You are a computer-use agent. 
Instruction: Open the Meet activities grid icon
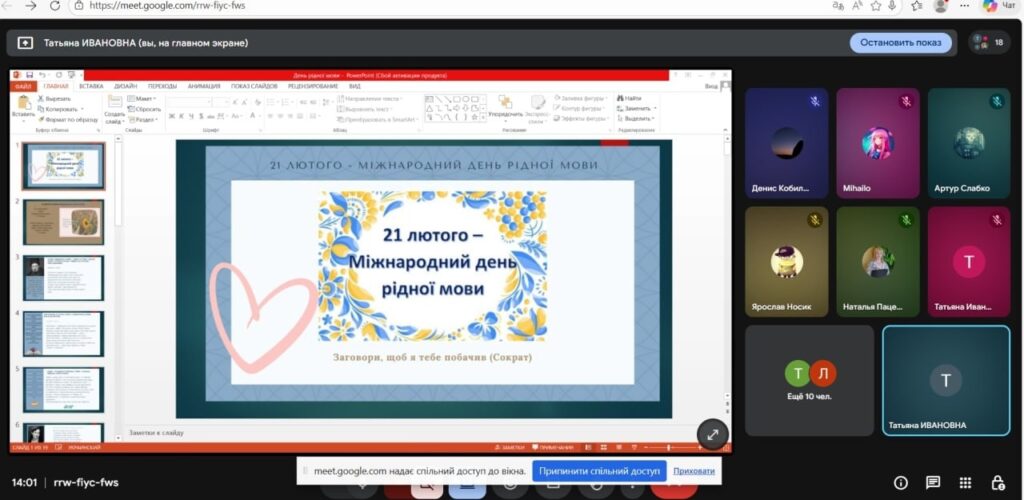click(x=965, y=483)
